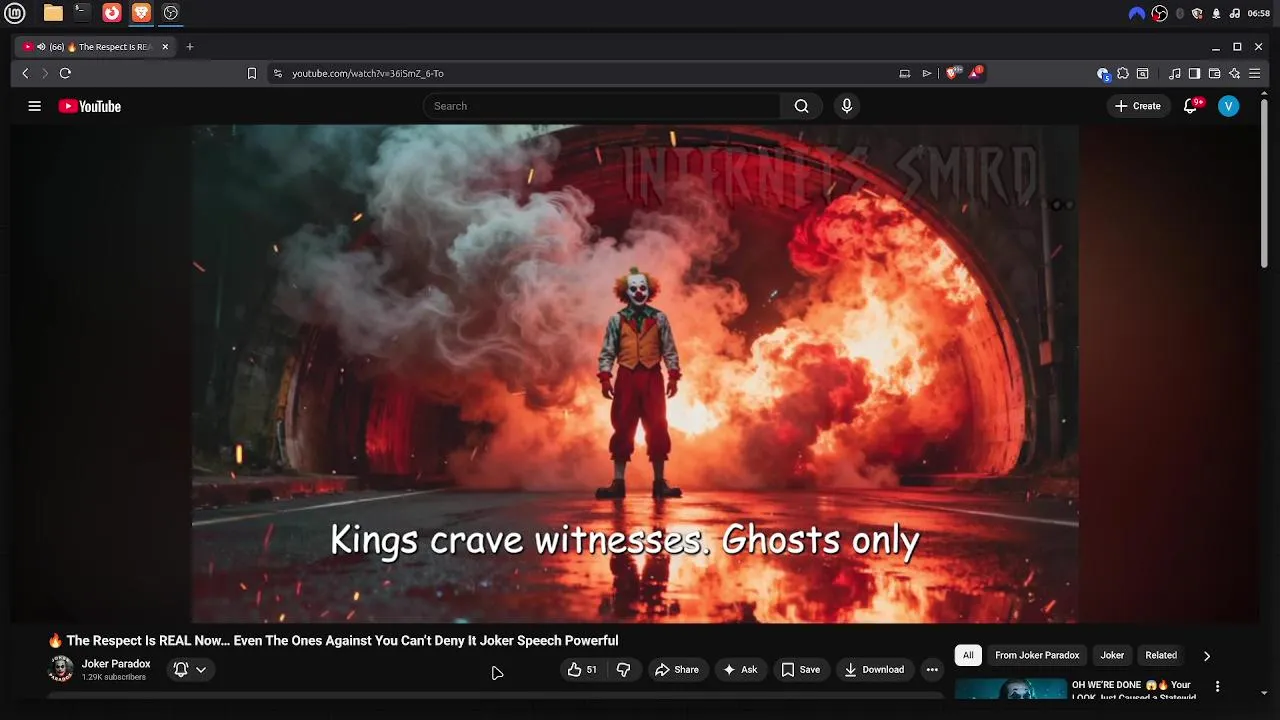The image size is (1280, 720).
Task: Toggle the browser sidebar panel
Action: (1194, 73)
